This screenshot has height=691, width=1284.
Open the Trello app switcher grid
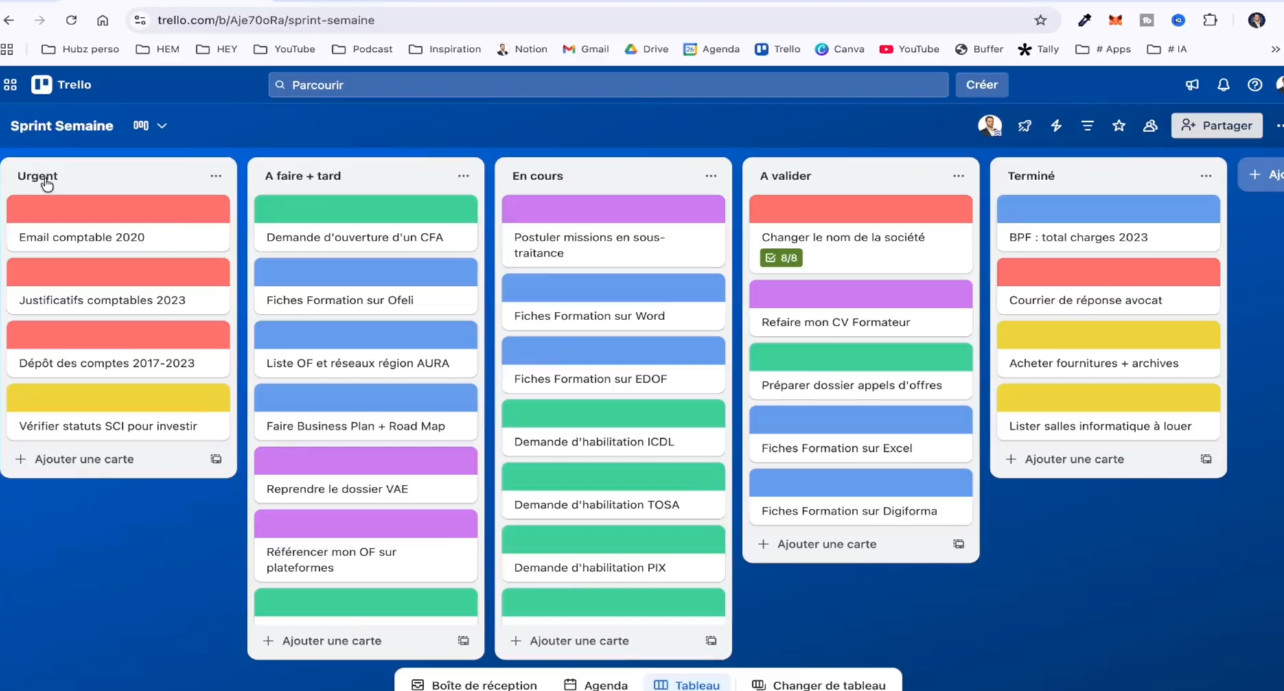click(x=10, y=85)
